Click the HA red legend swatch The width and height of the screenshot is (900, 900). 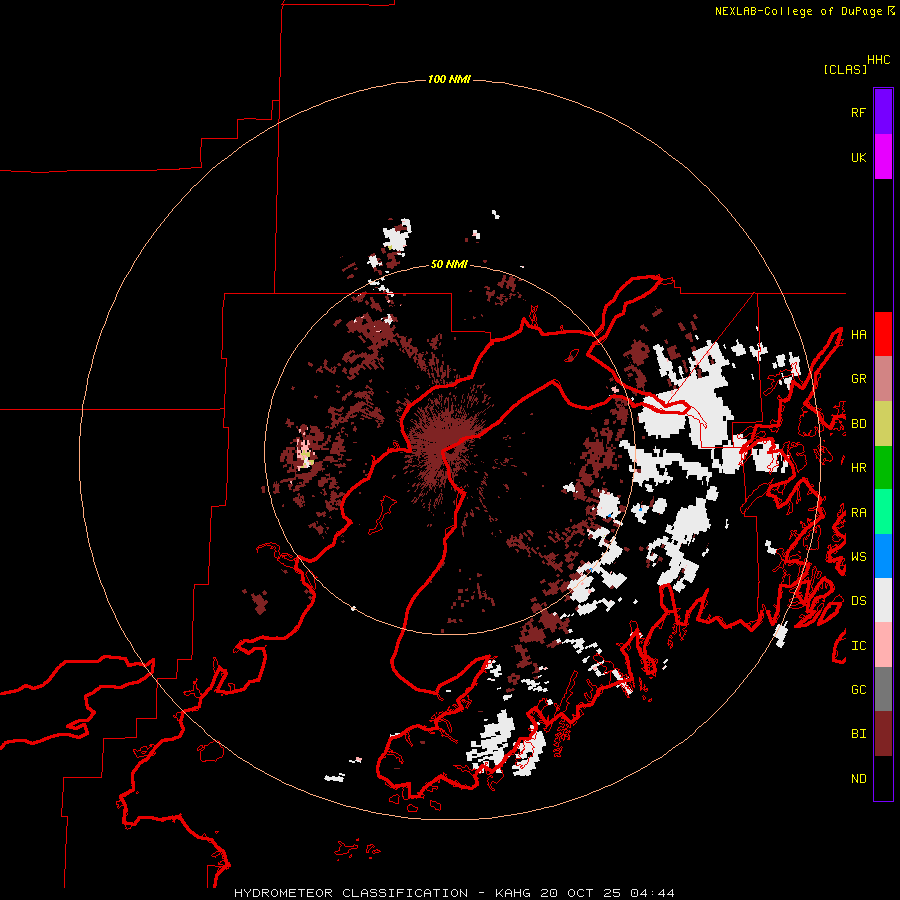[x=883, y=334]
